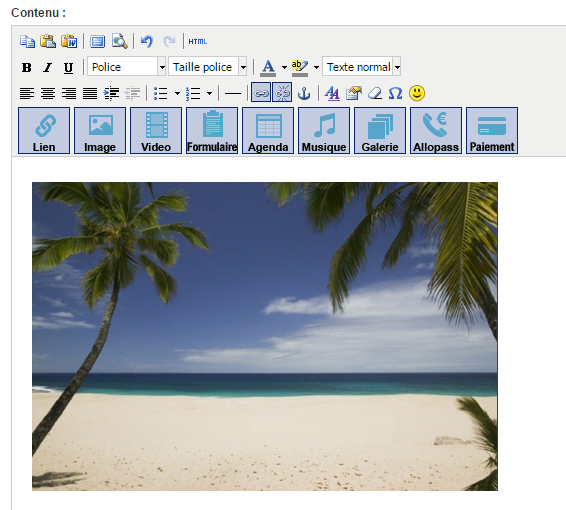Click the Galerie button
This screenshot has height=510, width=566.
click(x=380, y=130)
